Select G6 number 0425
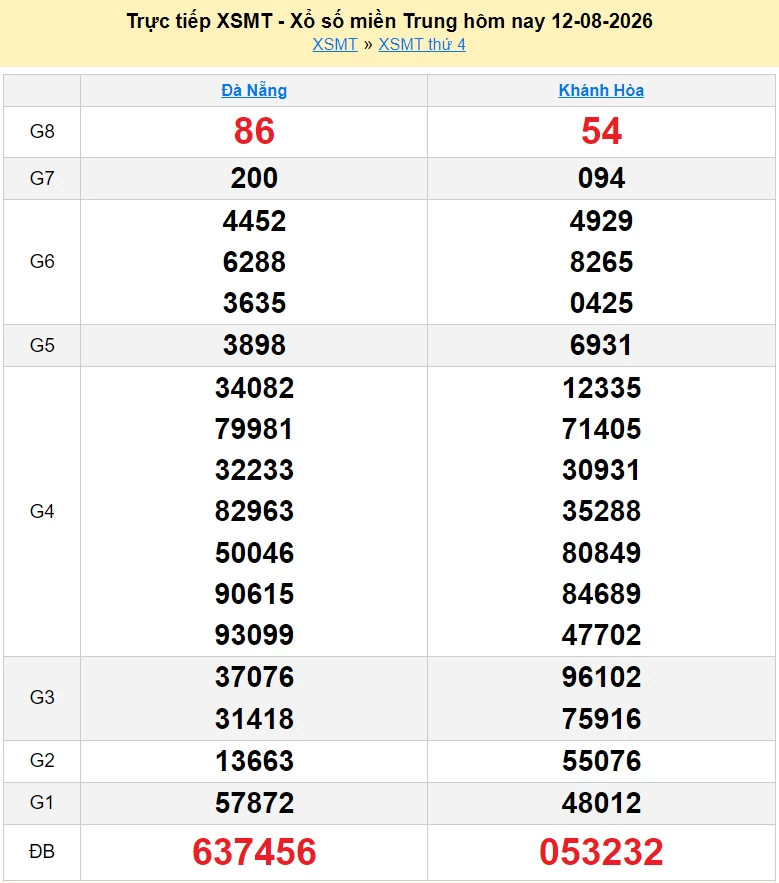779x883 pixels. point(601,303)
